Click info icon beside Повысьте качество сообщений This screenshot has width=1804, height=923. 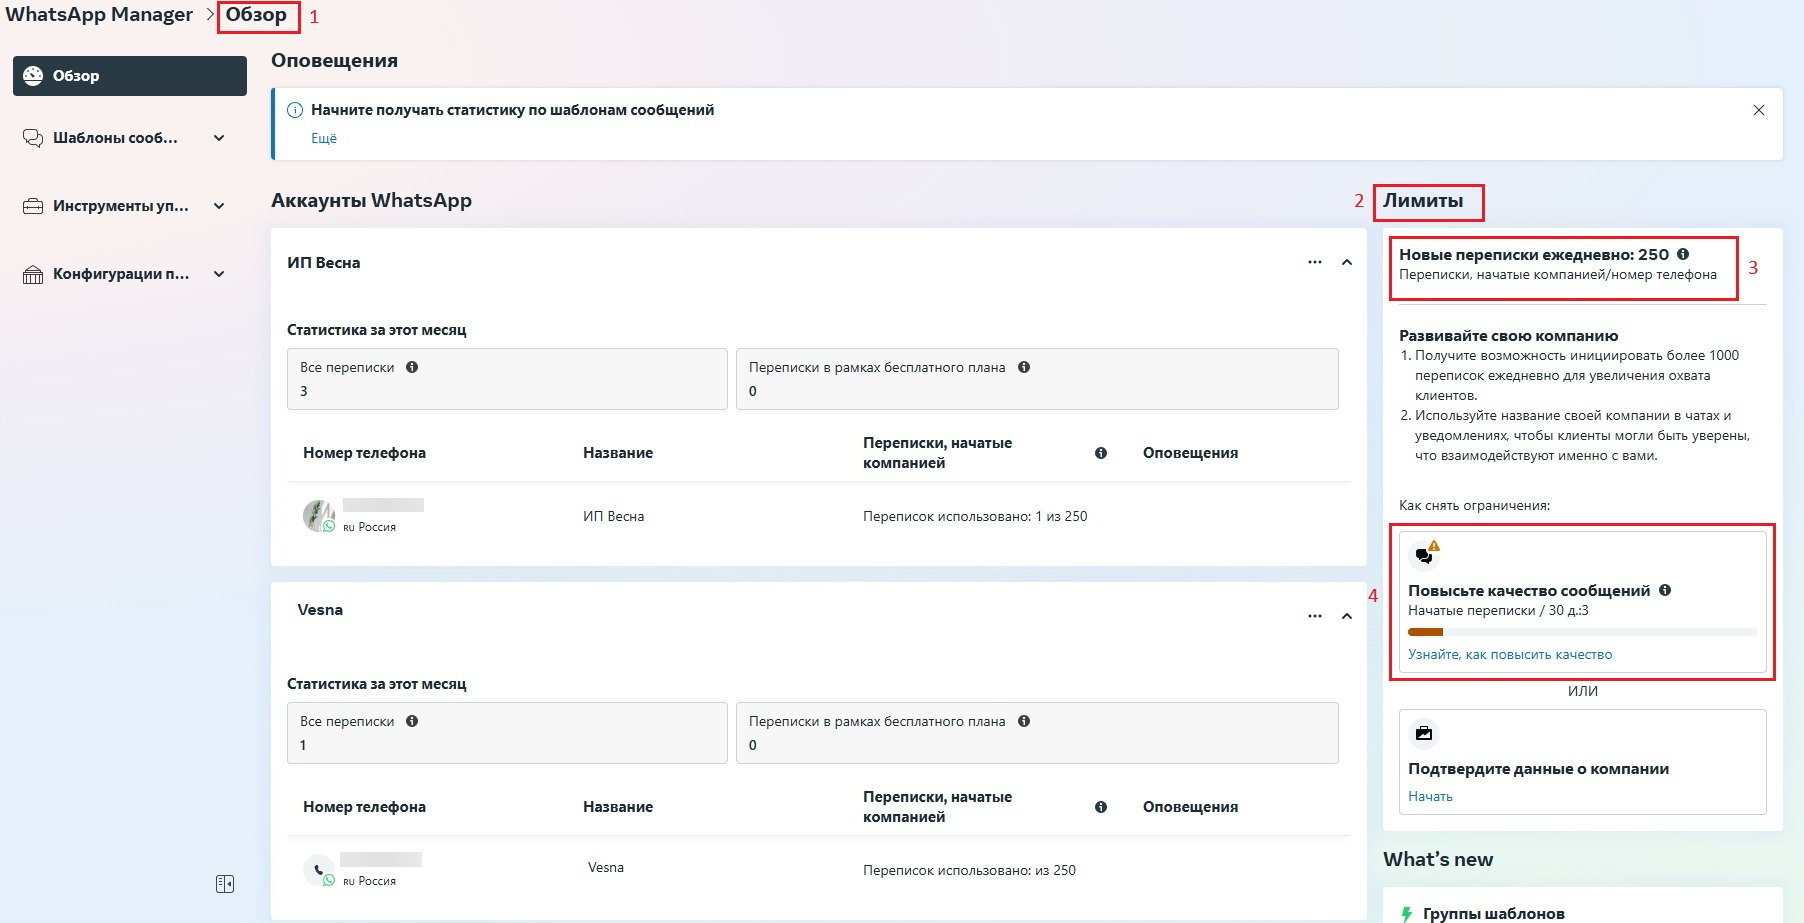coord(1665,590)
